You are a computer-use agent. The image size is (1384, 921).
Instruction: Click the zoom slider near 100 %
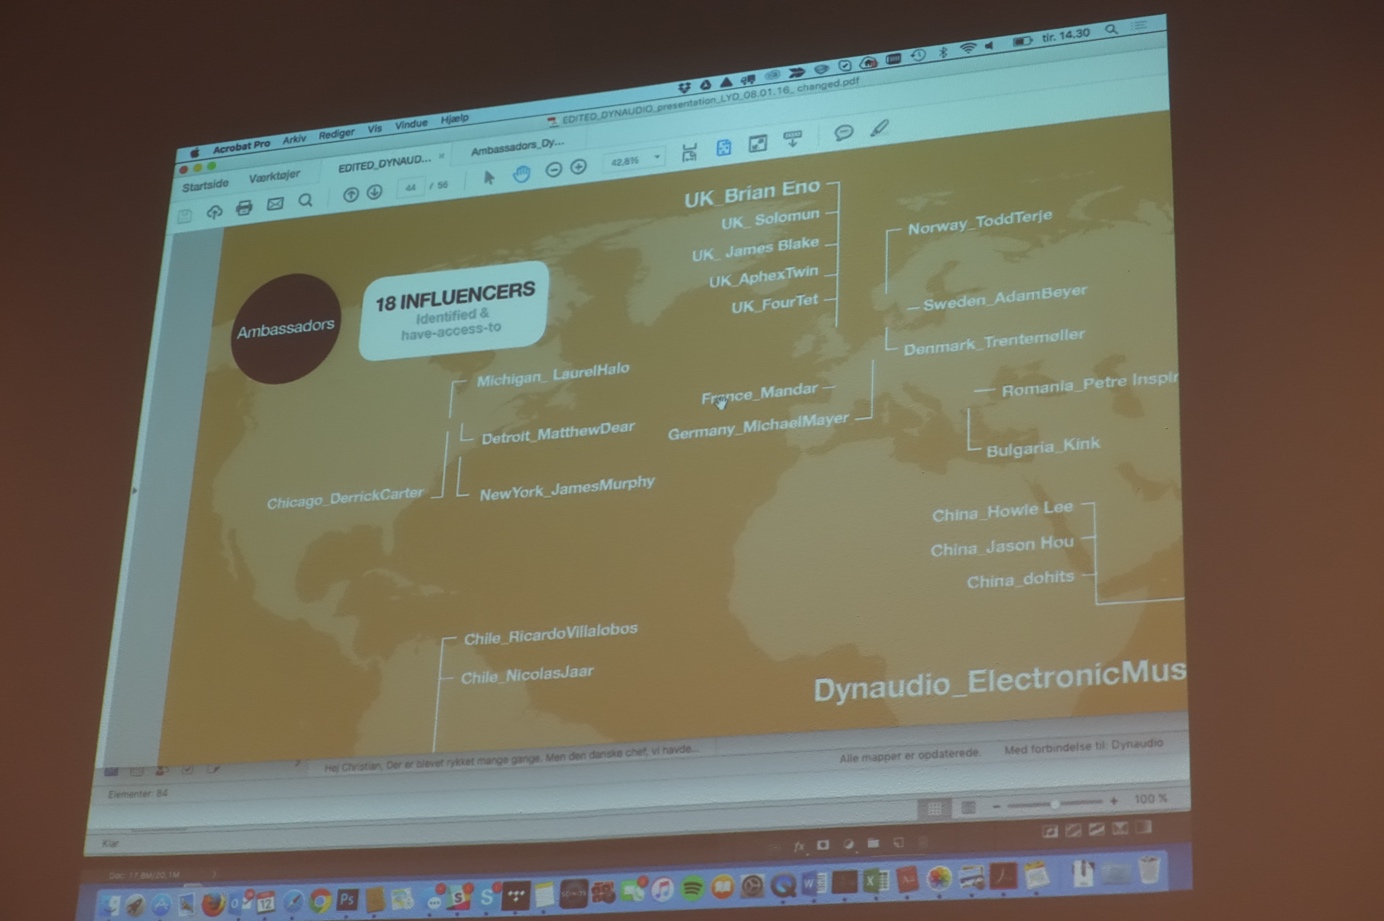point(1054,804)
